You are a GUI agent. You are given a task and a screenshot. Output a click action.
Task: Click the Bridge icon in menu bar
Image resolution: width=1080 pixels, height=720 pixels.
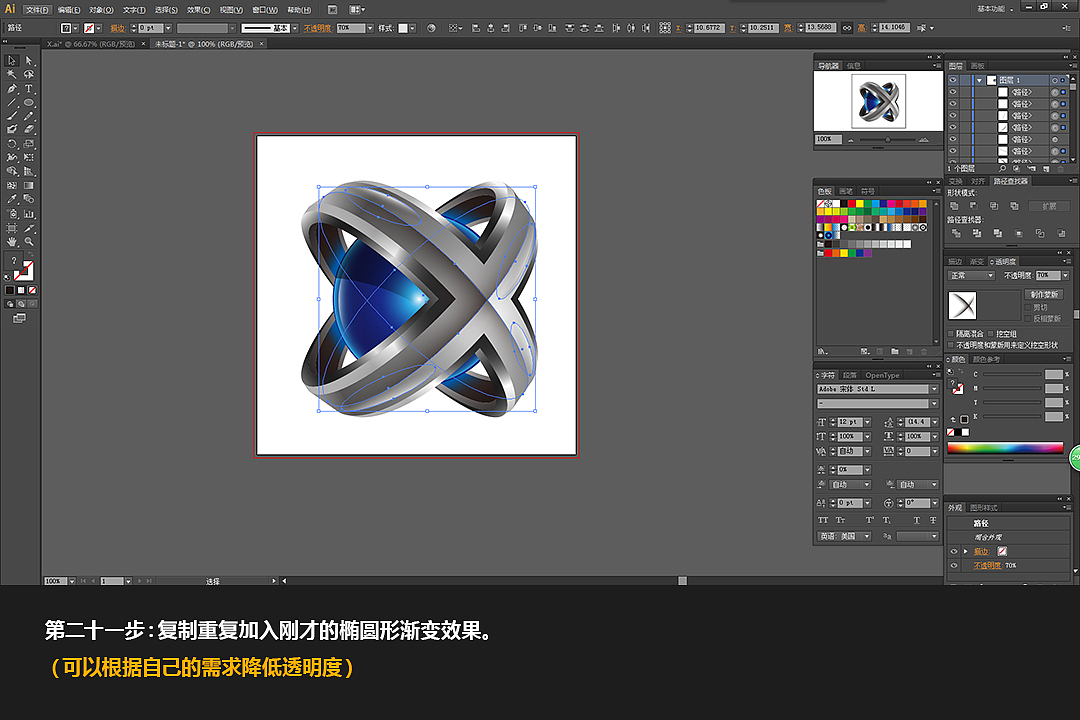click(x=333, y=10)
